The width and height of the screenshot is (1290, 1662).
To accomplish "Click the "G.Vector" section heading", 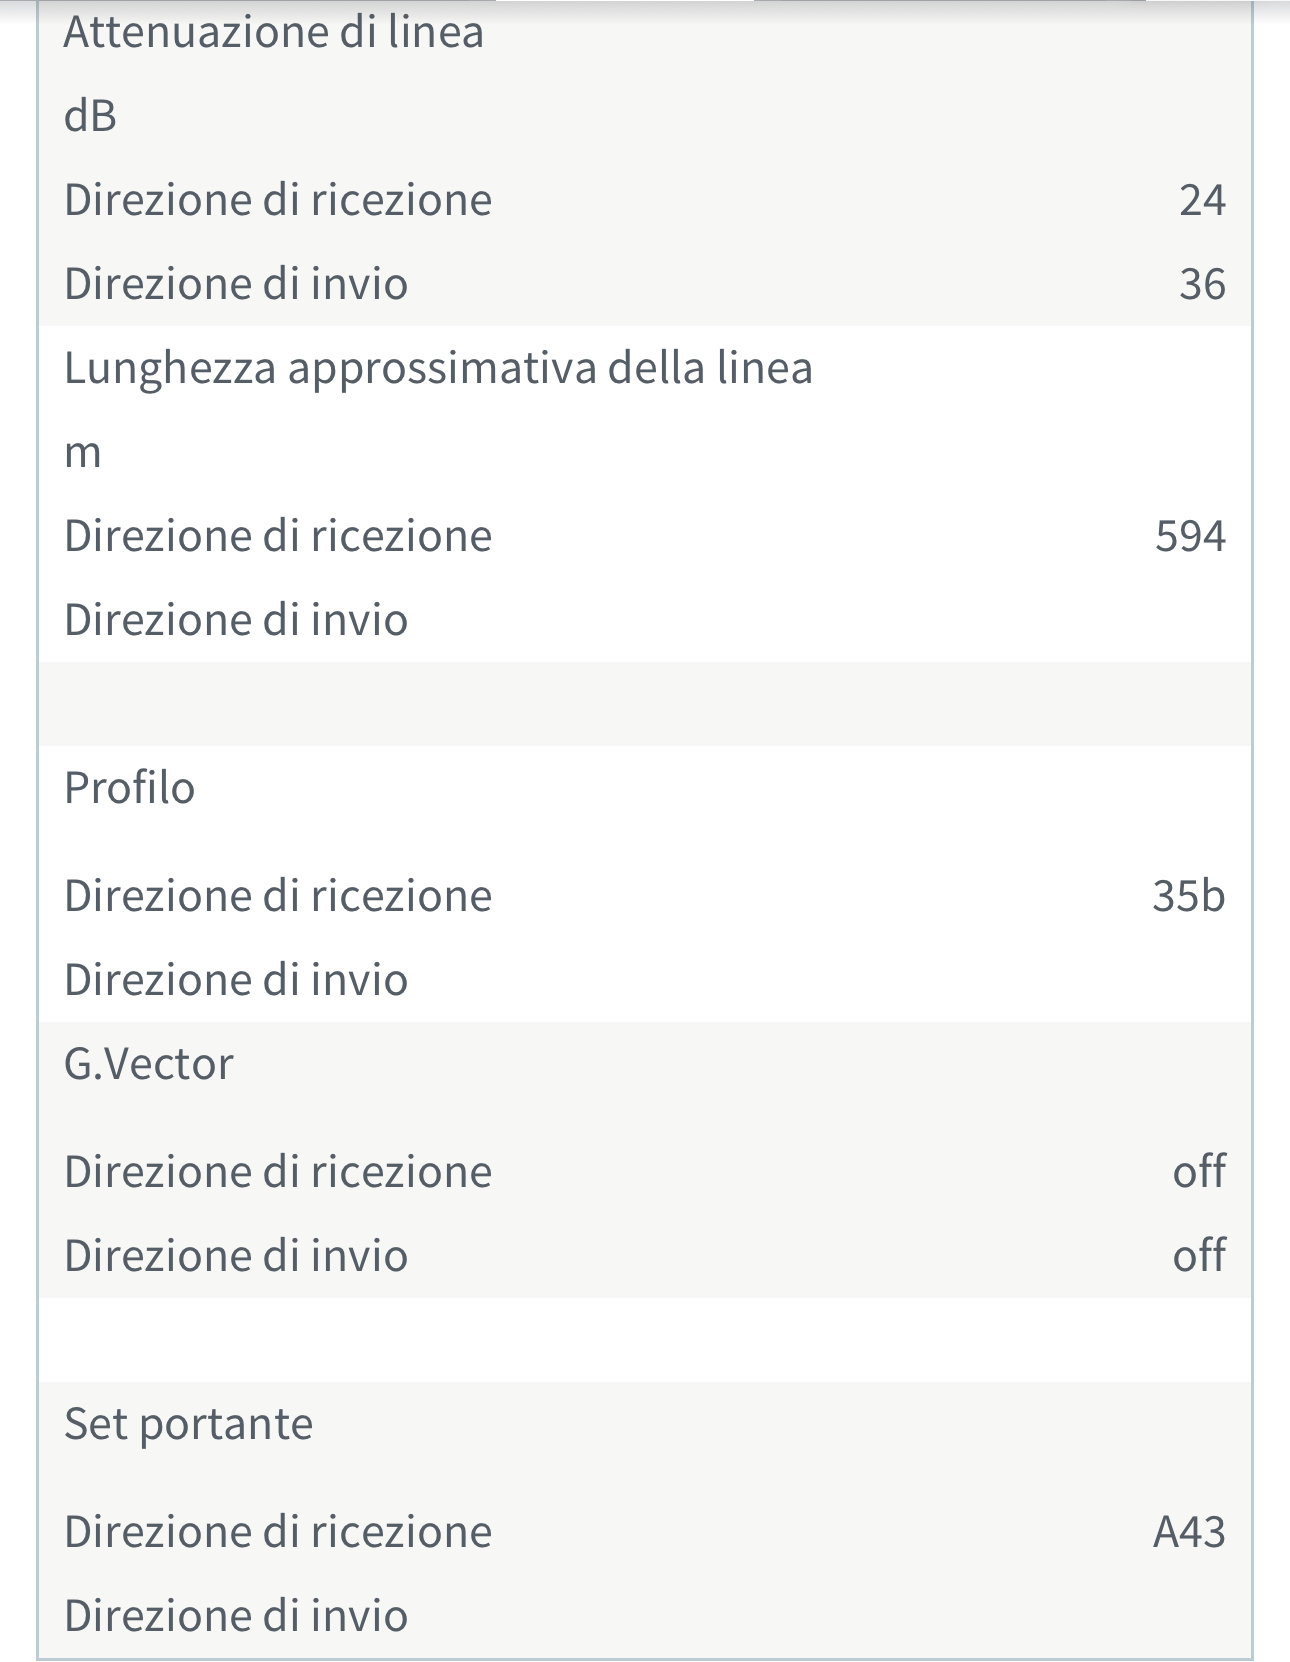I will 148,1064.
